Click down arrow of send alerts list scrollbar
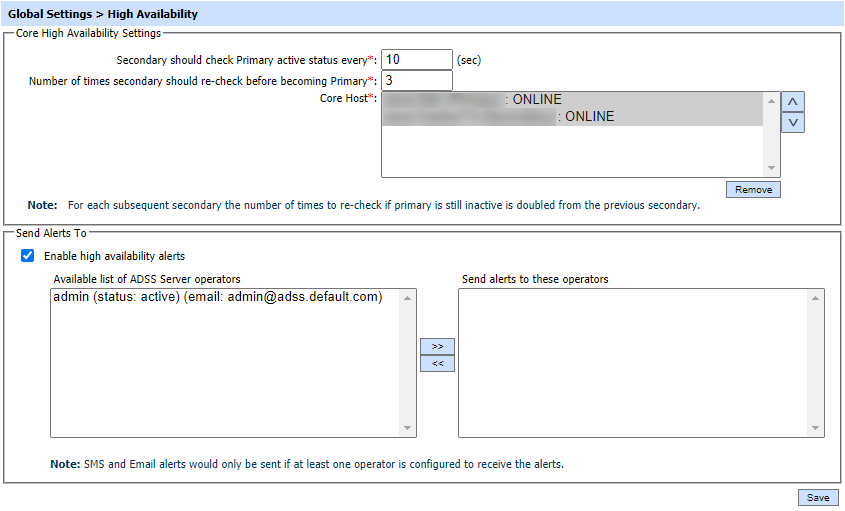This screenshot has height=511, width=845. click(x=815, y=428)
